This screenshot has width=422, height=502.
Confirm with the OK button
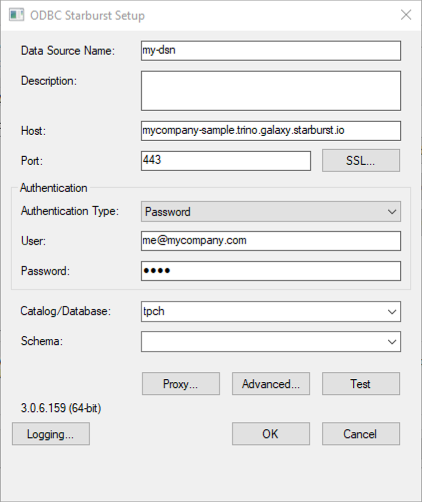(271, 434)
